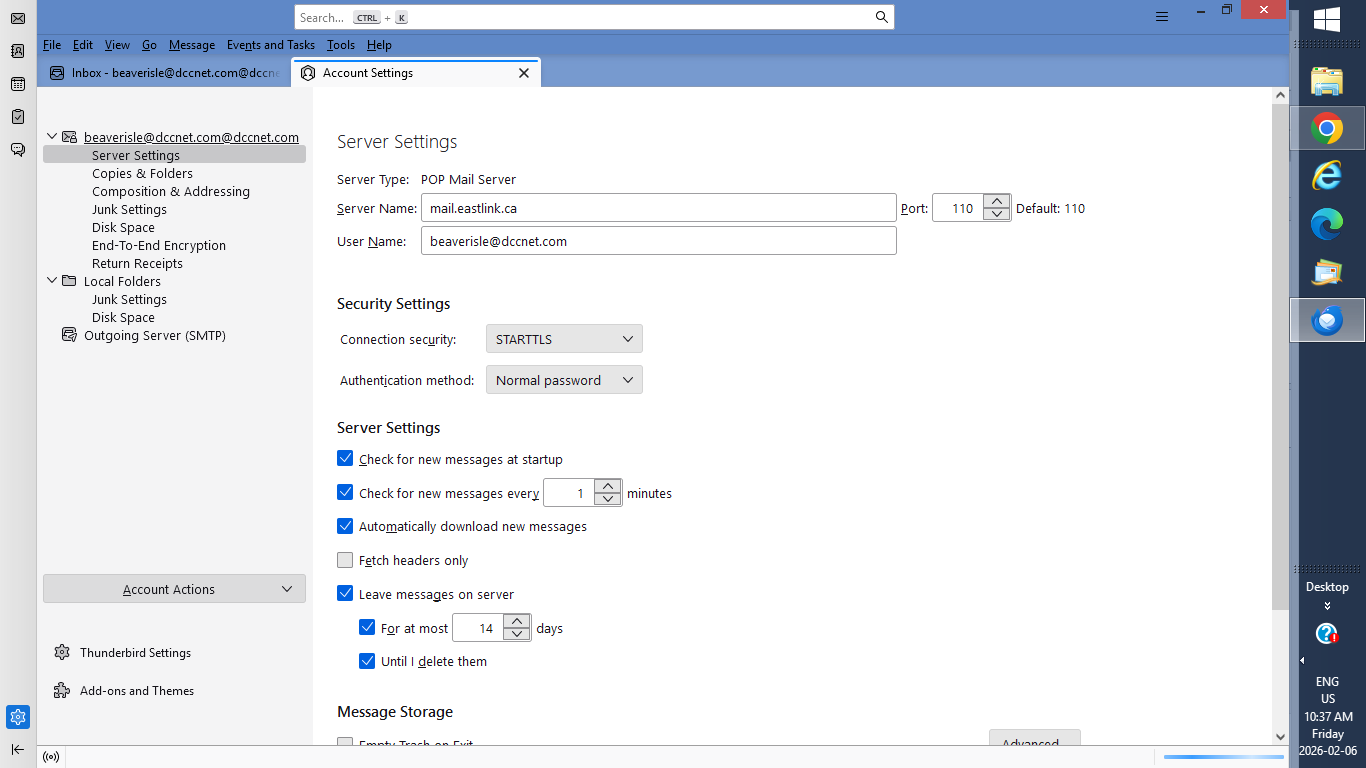The height and width of the screenshot is (768, 1366).
Task: Increase the Port number
Action: 997,201
